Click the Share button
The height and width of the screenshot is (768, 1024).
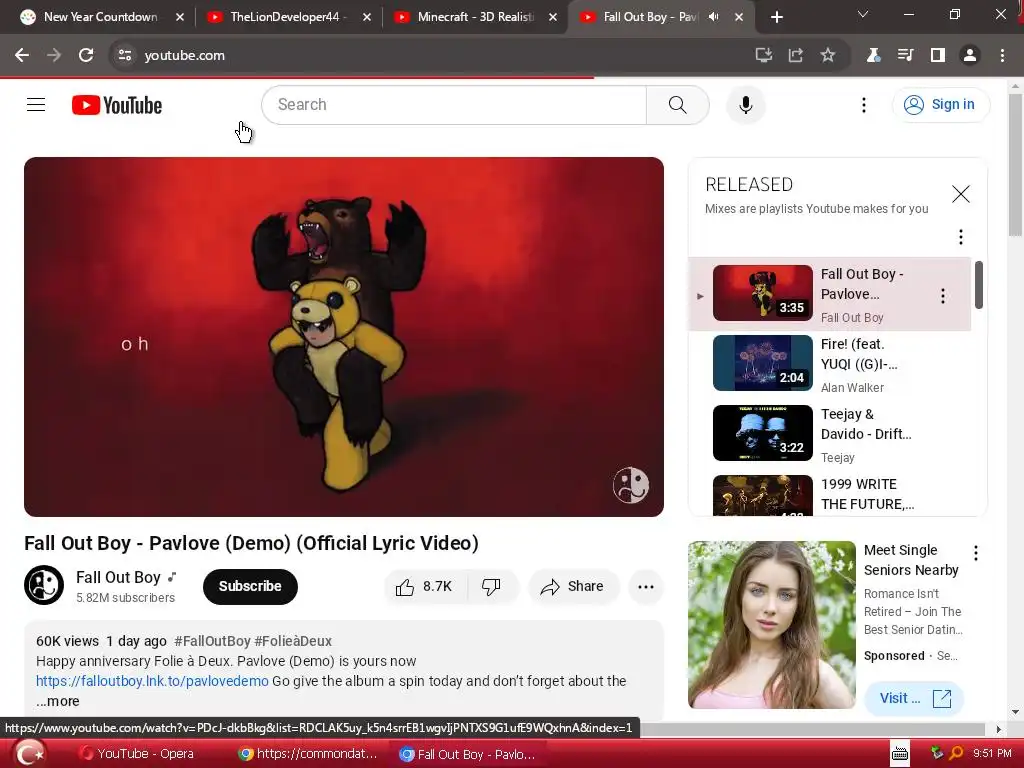pos(573,586)
